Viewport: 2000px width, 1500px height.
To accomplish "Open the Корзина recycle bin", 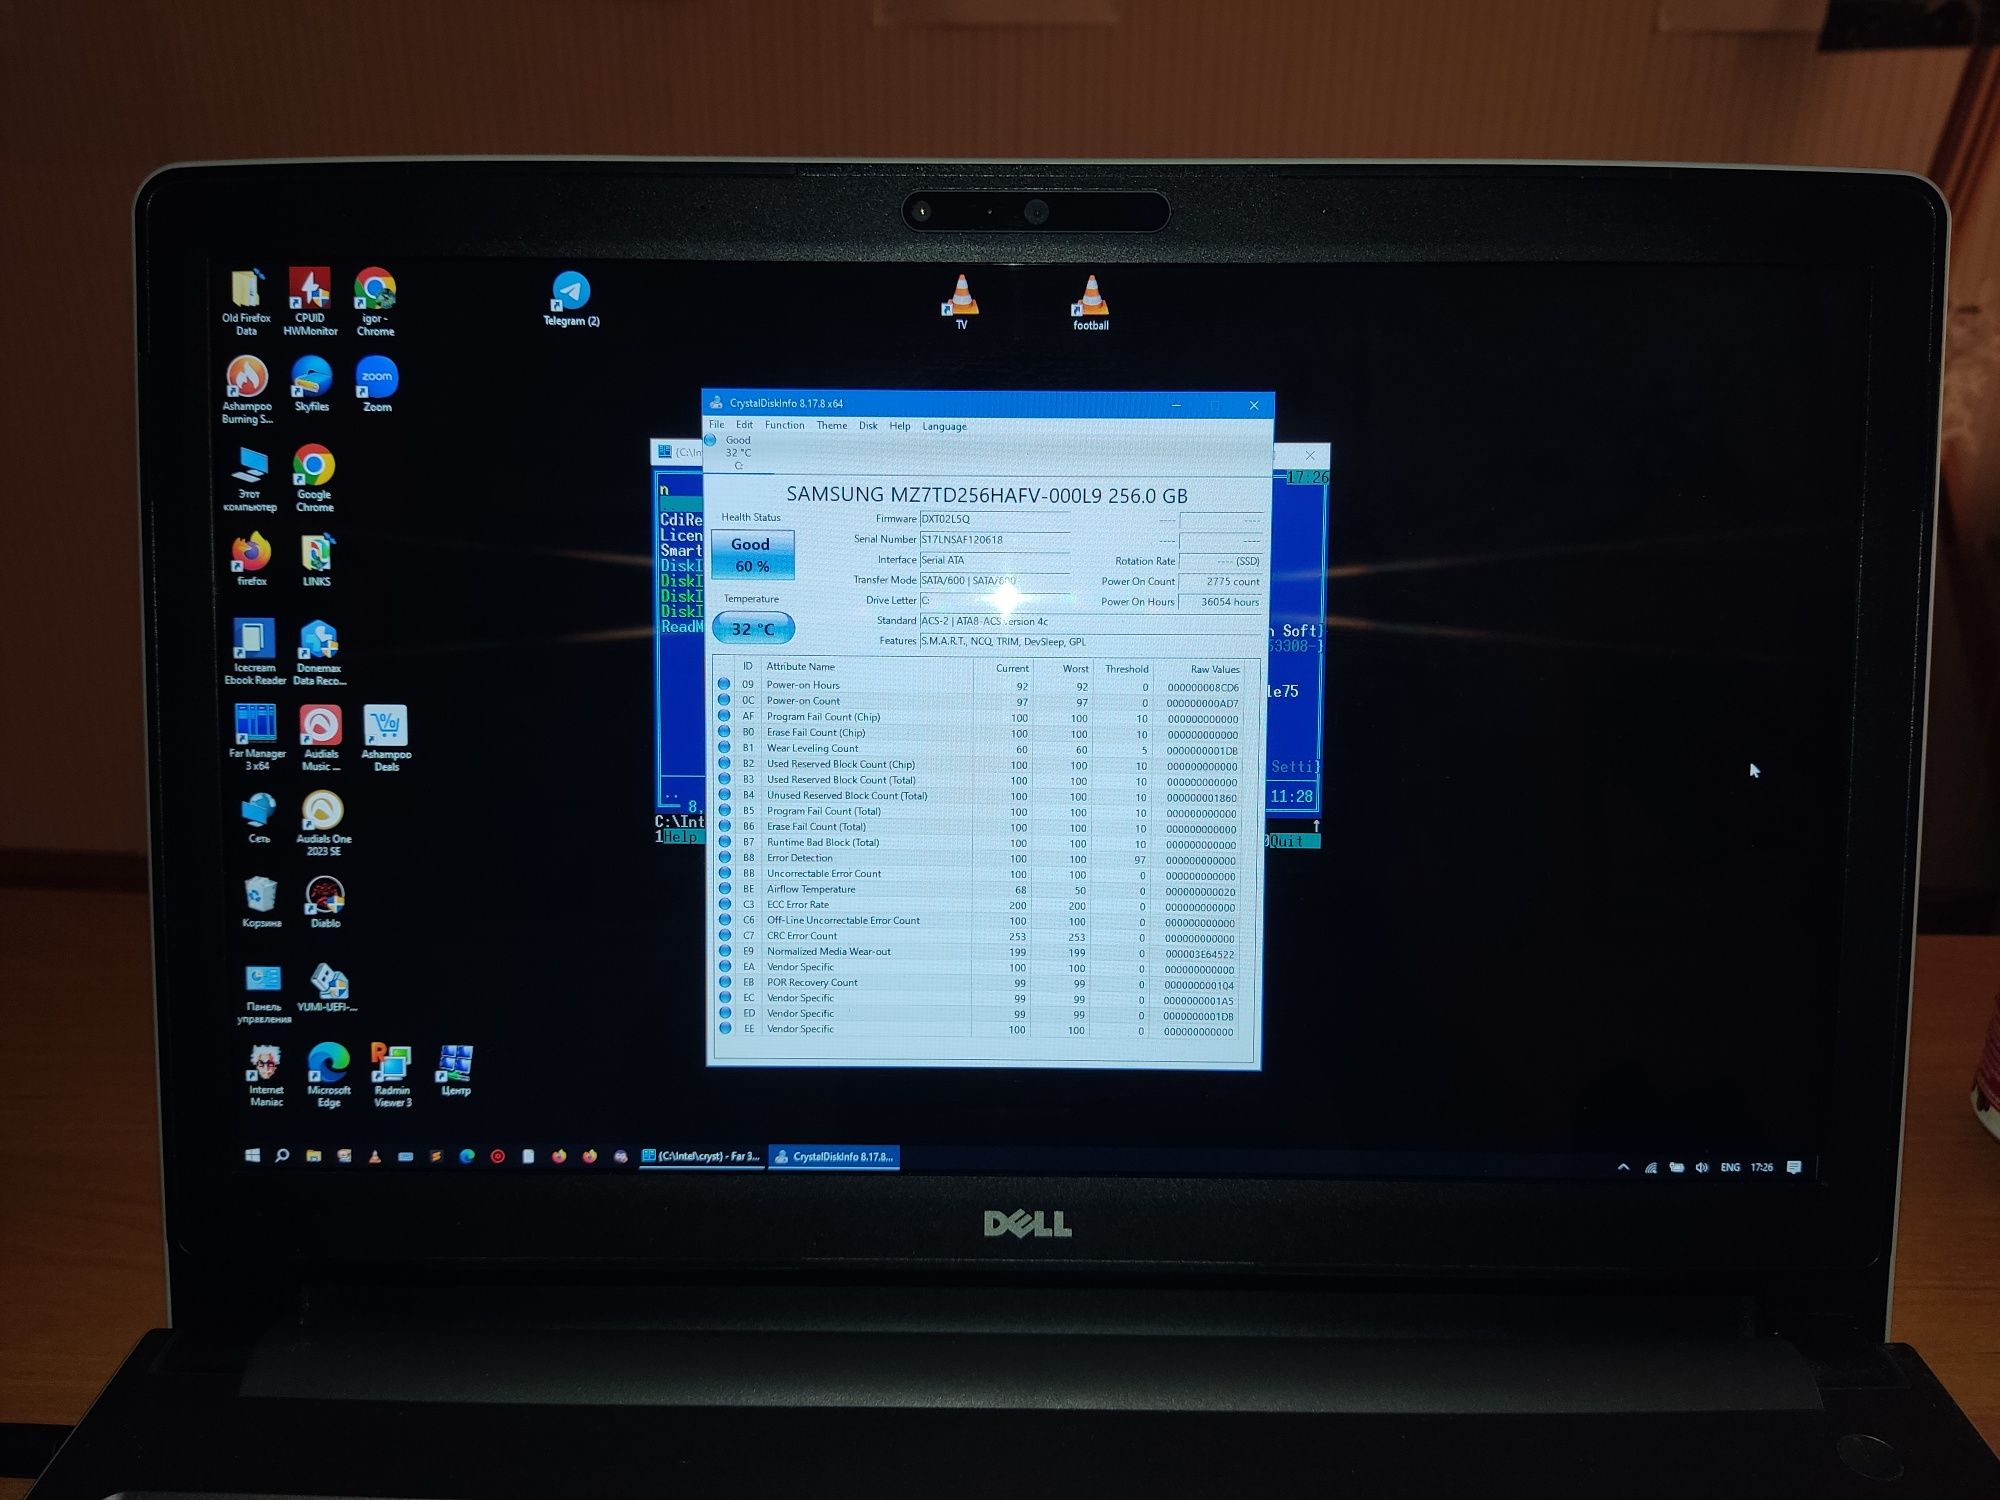I will pos(261,902).
